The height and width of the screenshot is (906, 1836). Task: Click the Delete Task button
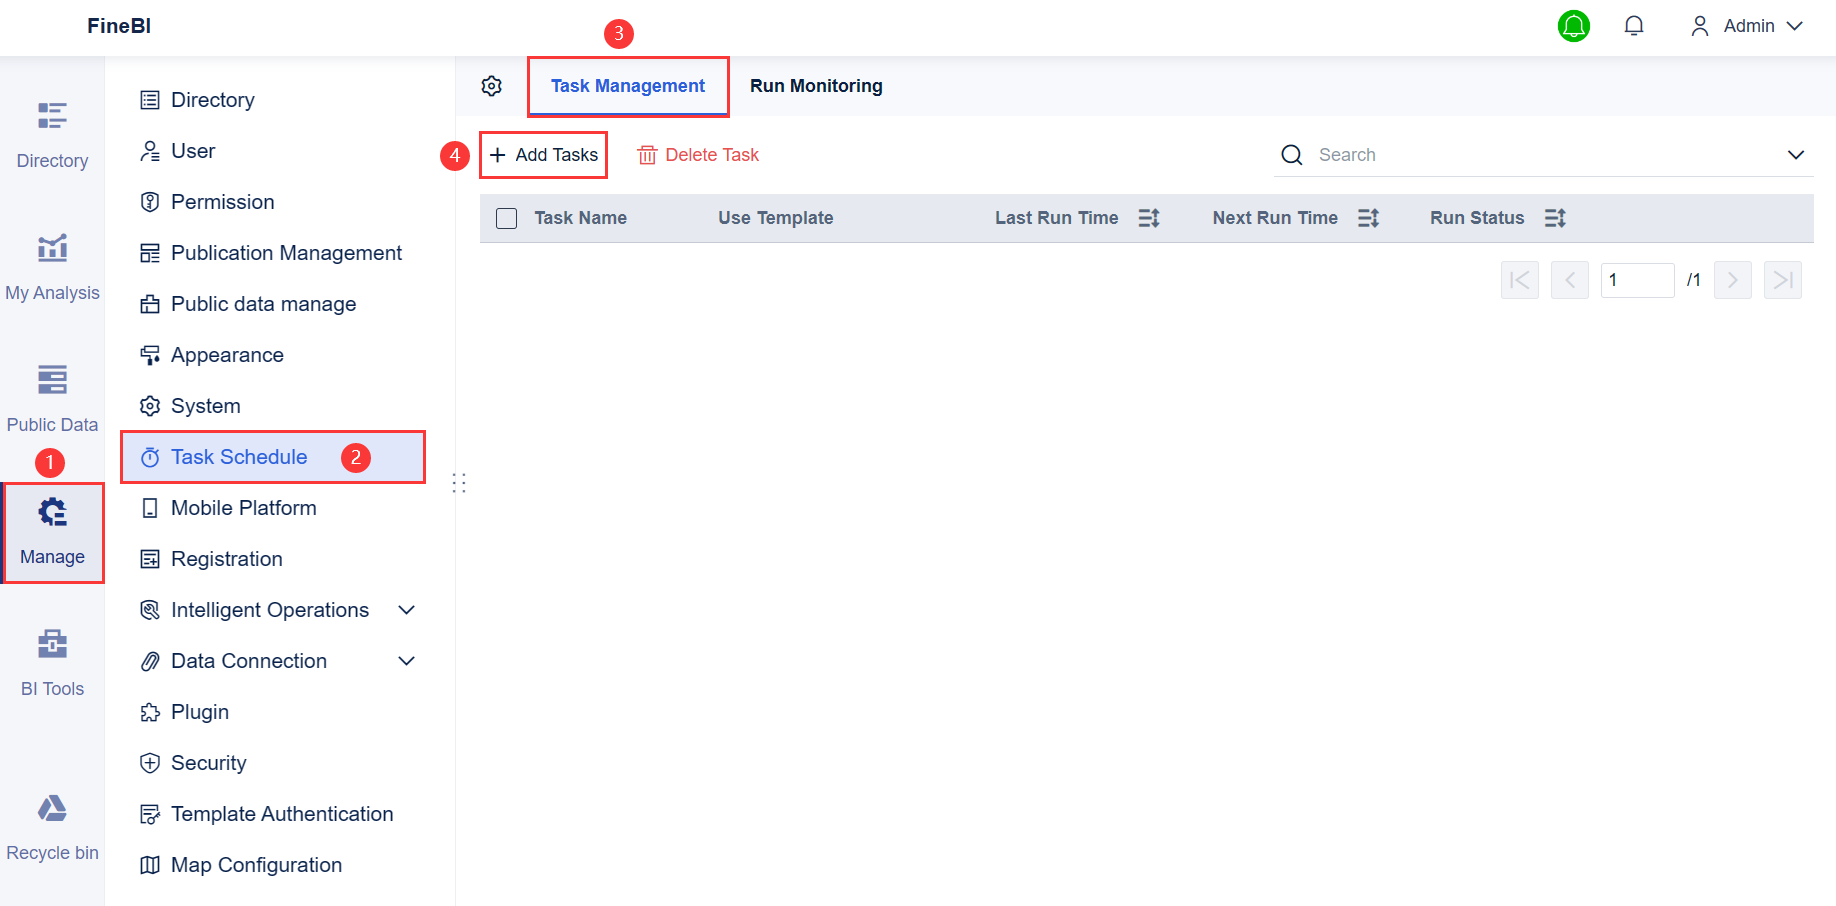(698, 155)
